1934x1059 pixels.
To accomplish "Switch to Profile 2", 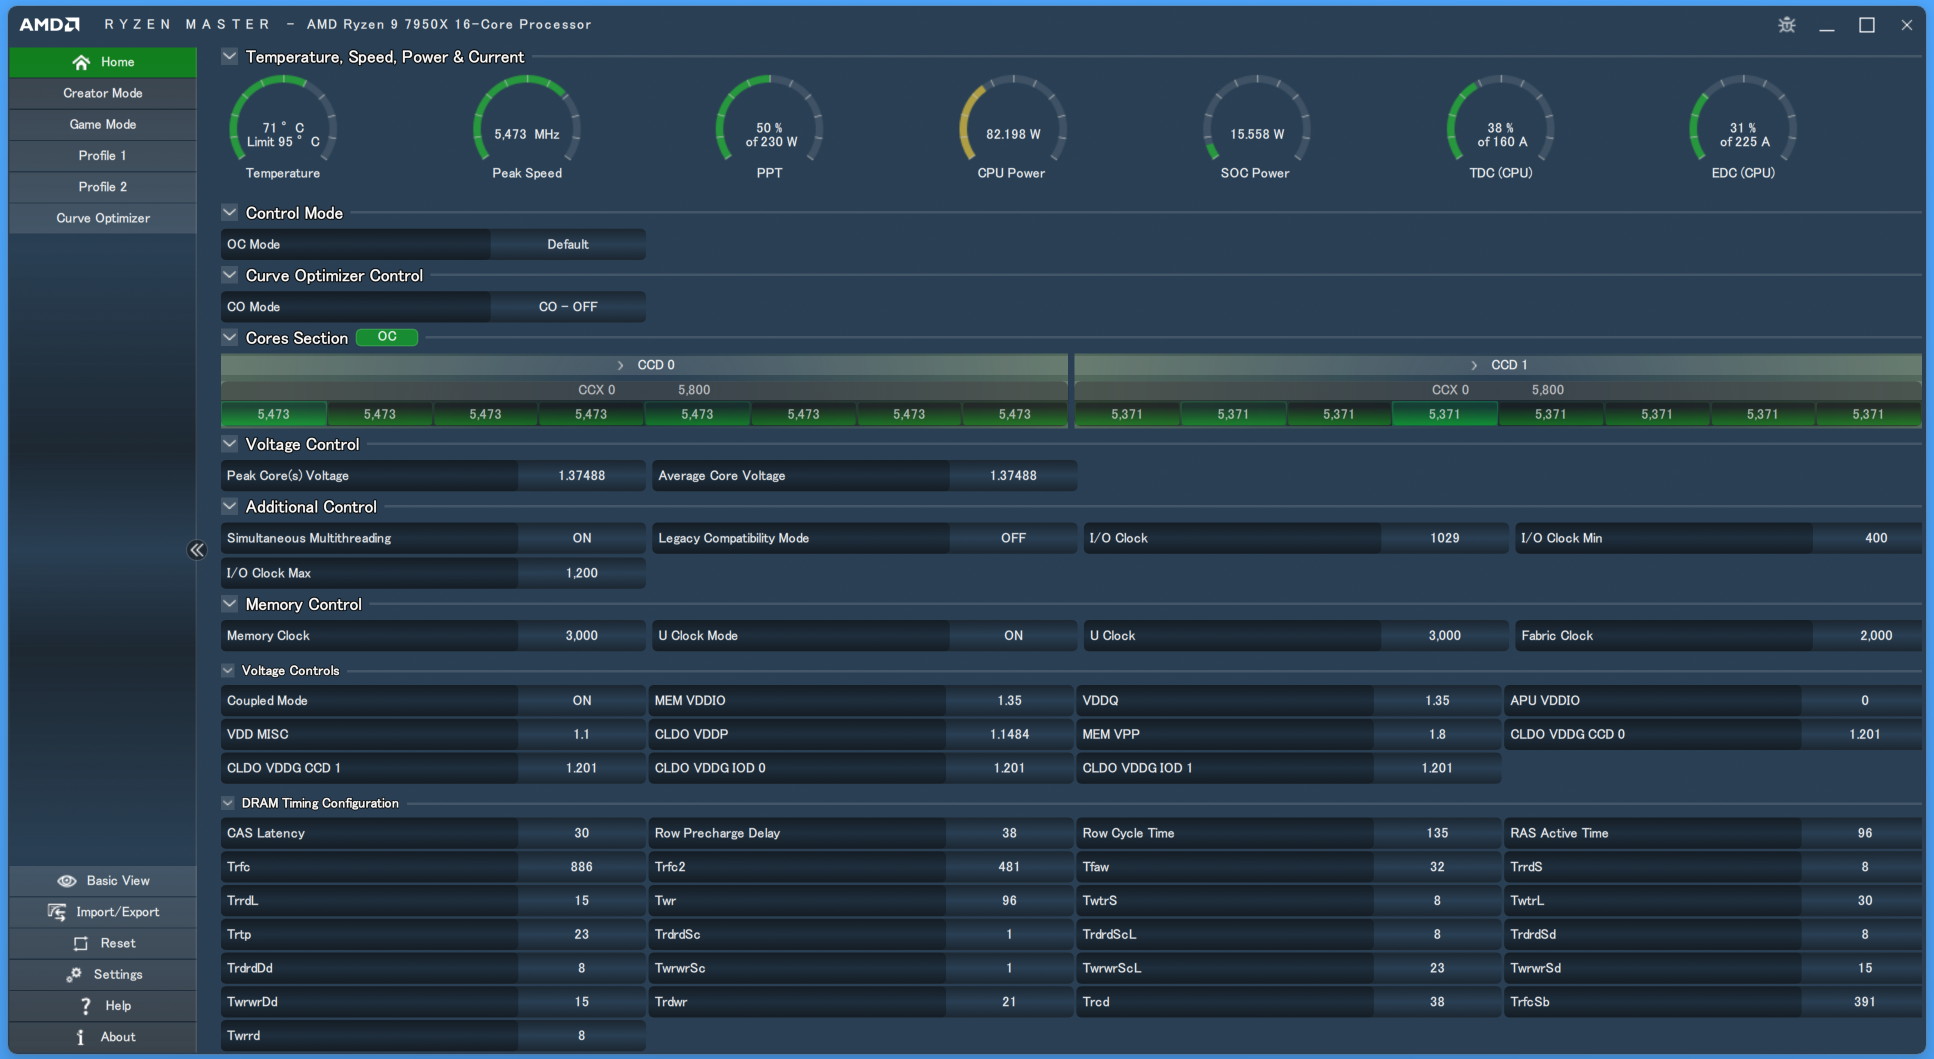I will click(103, 187).
